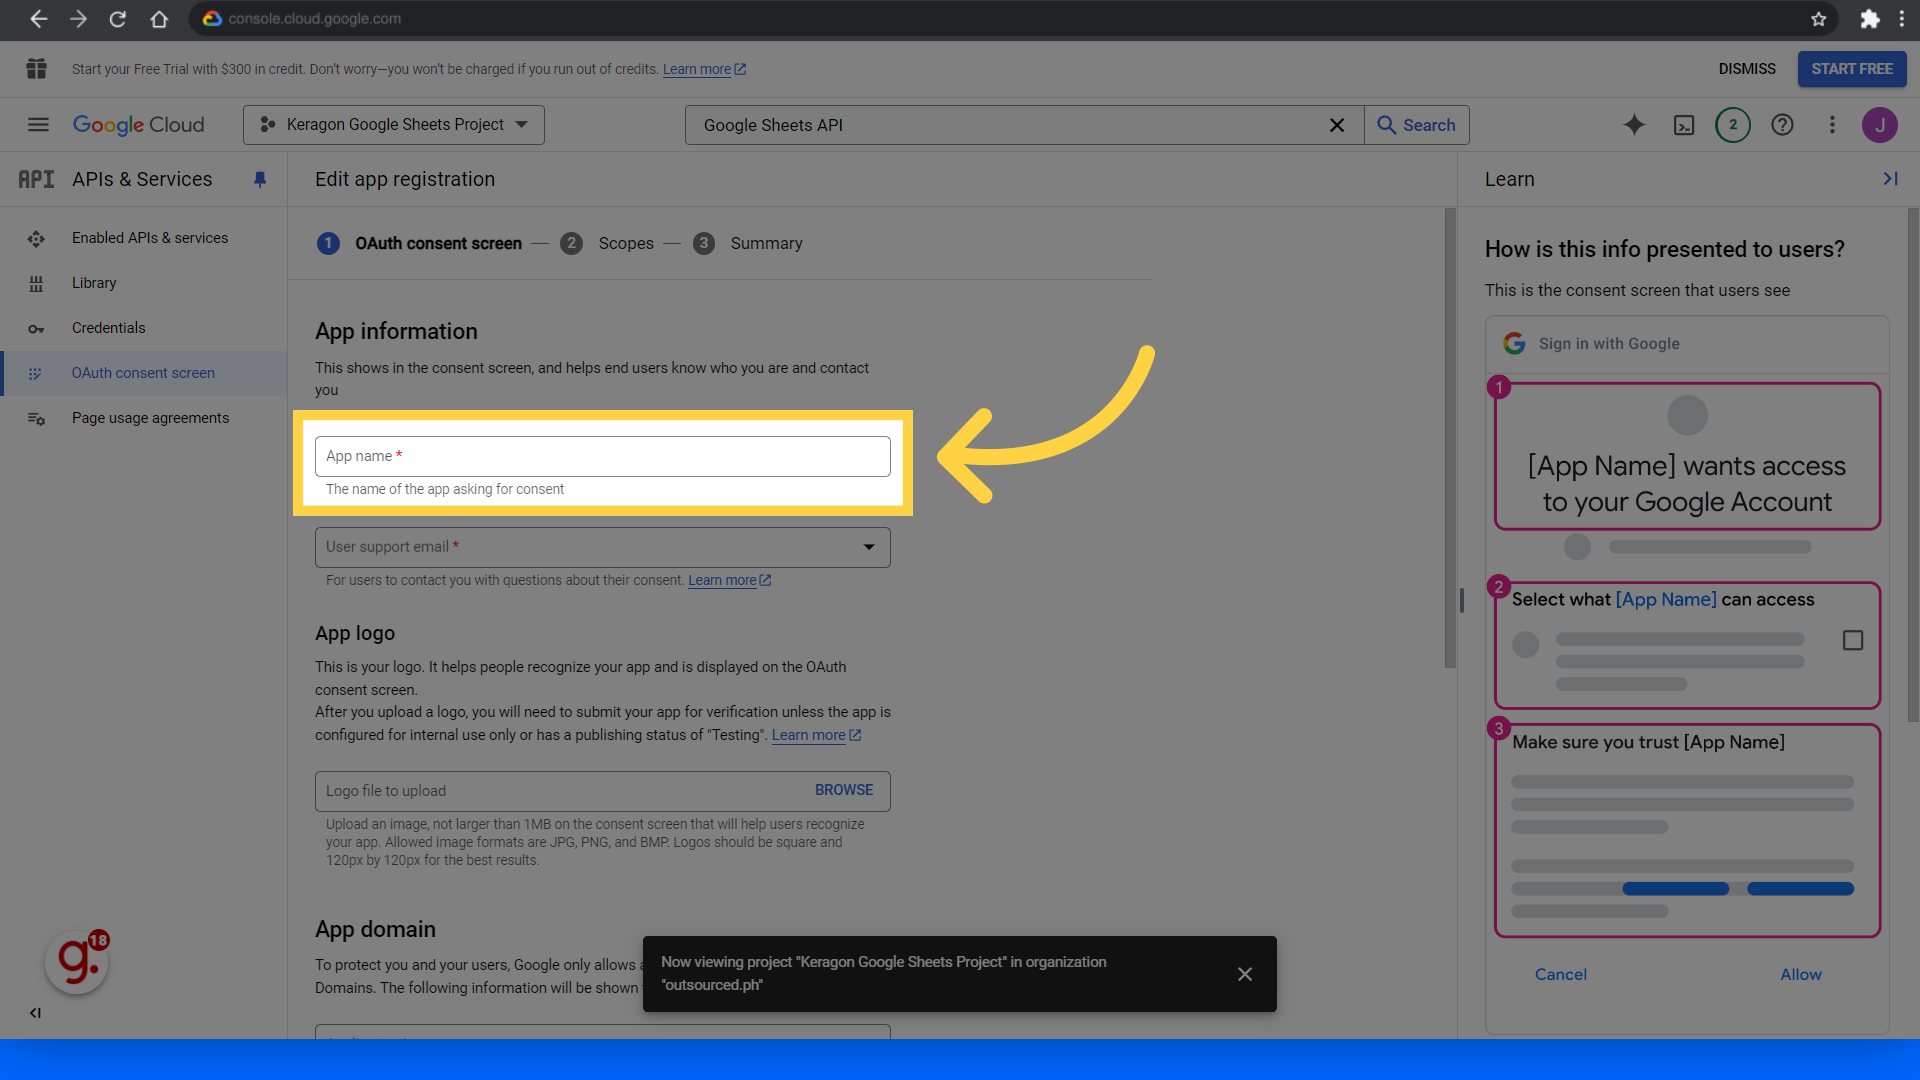This screenshot has width=1920, height=1080.
Task: Collapse the left navigation sidebar
Action: click(36, 1013)
